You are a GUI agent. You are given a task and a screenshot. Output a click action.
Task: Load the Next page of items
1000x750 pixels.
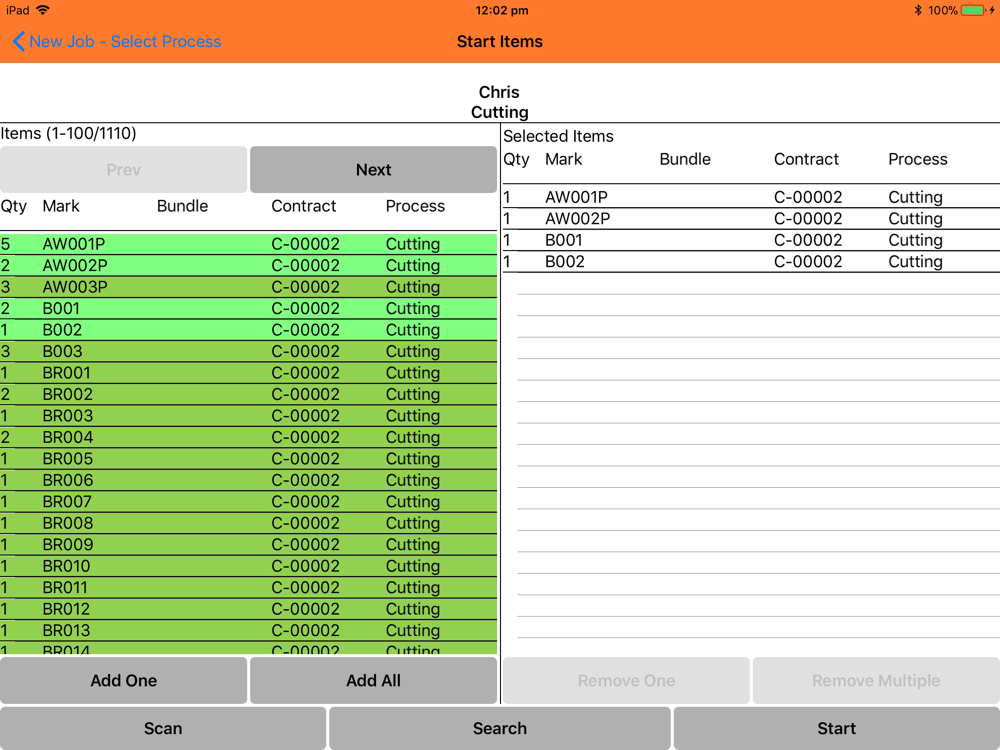pyautogui.click(x=373, y=170)
